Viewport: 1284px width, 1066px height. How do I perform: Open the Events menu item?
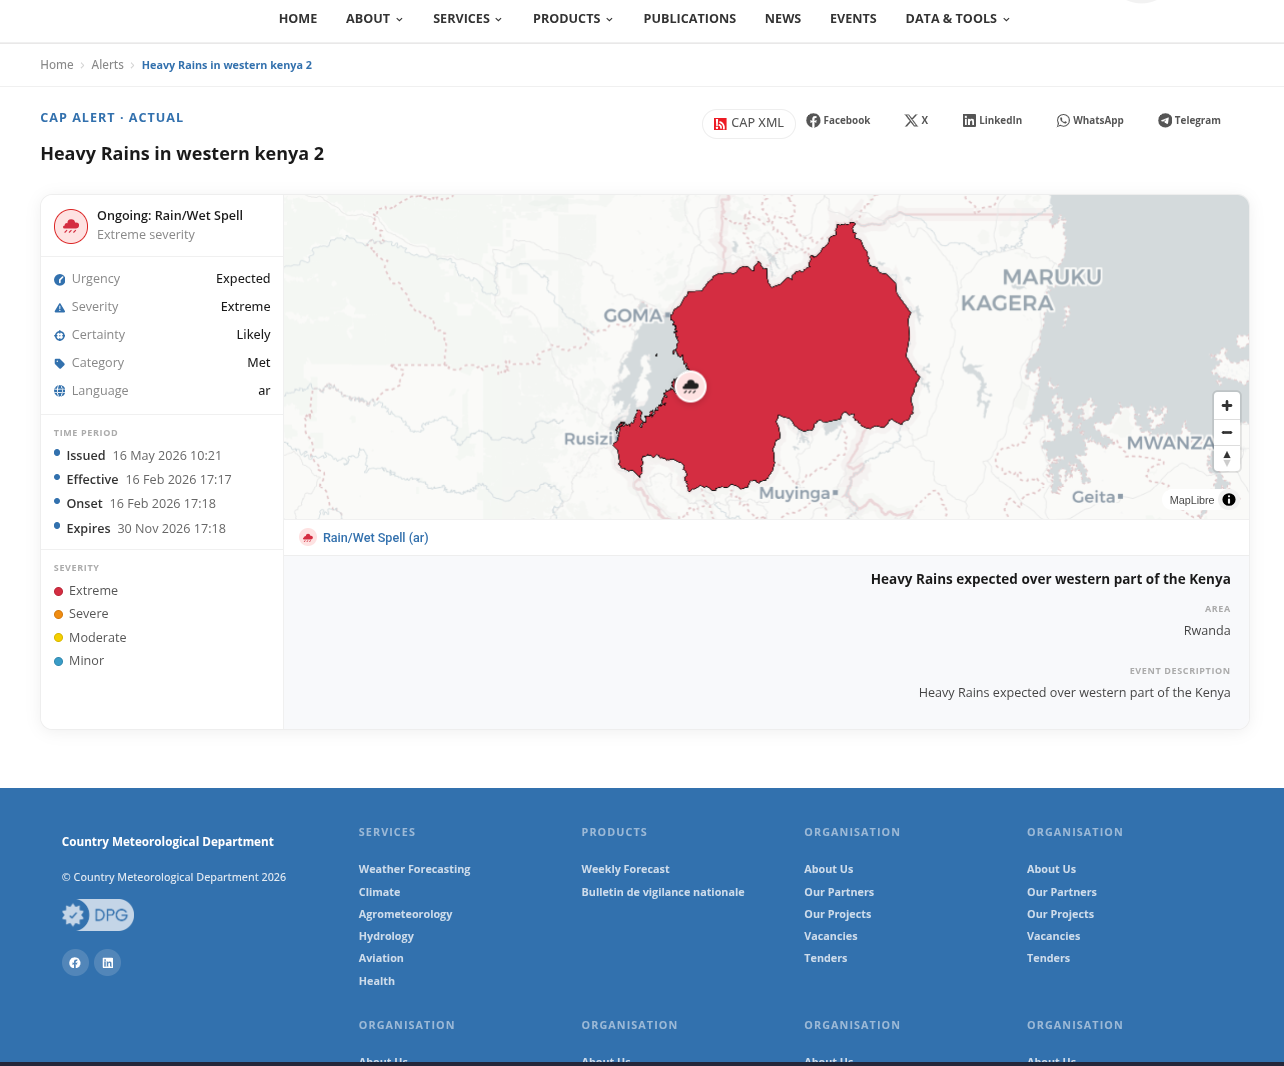pos(853,19)
